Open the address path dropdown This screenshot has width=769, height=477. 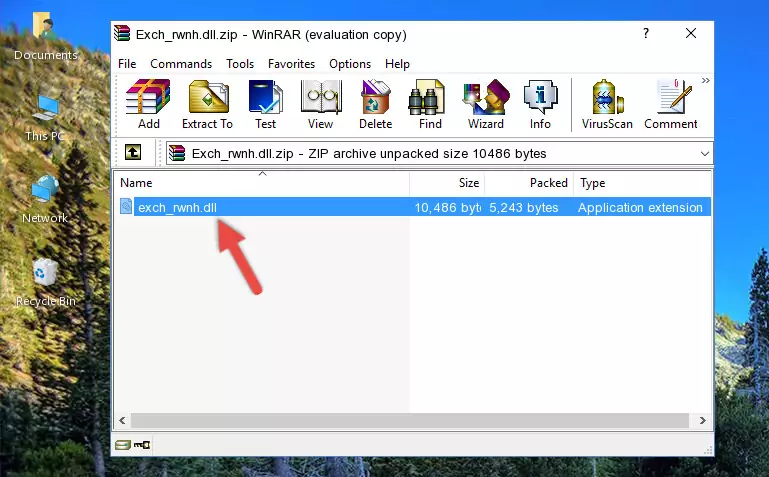(705, 153)
